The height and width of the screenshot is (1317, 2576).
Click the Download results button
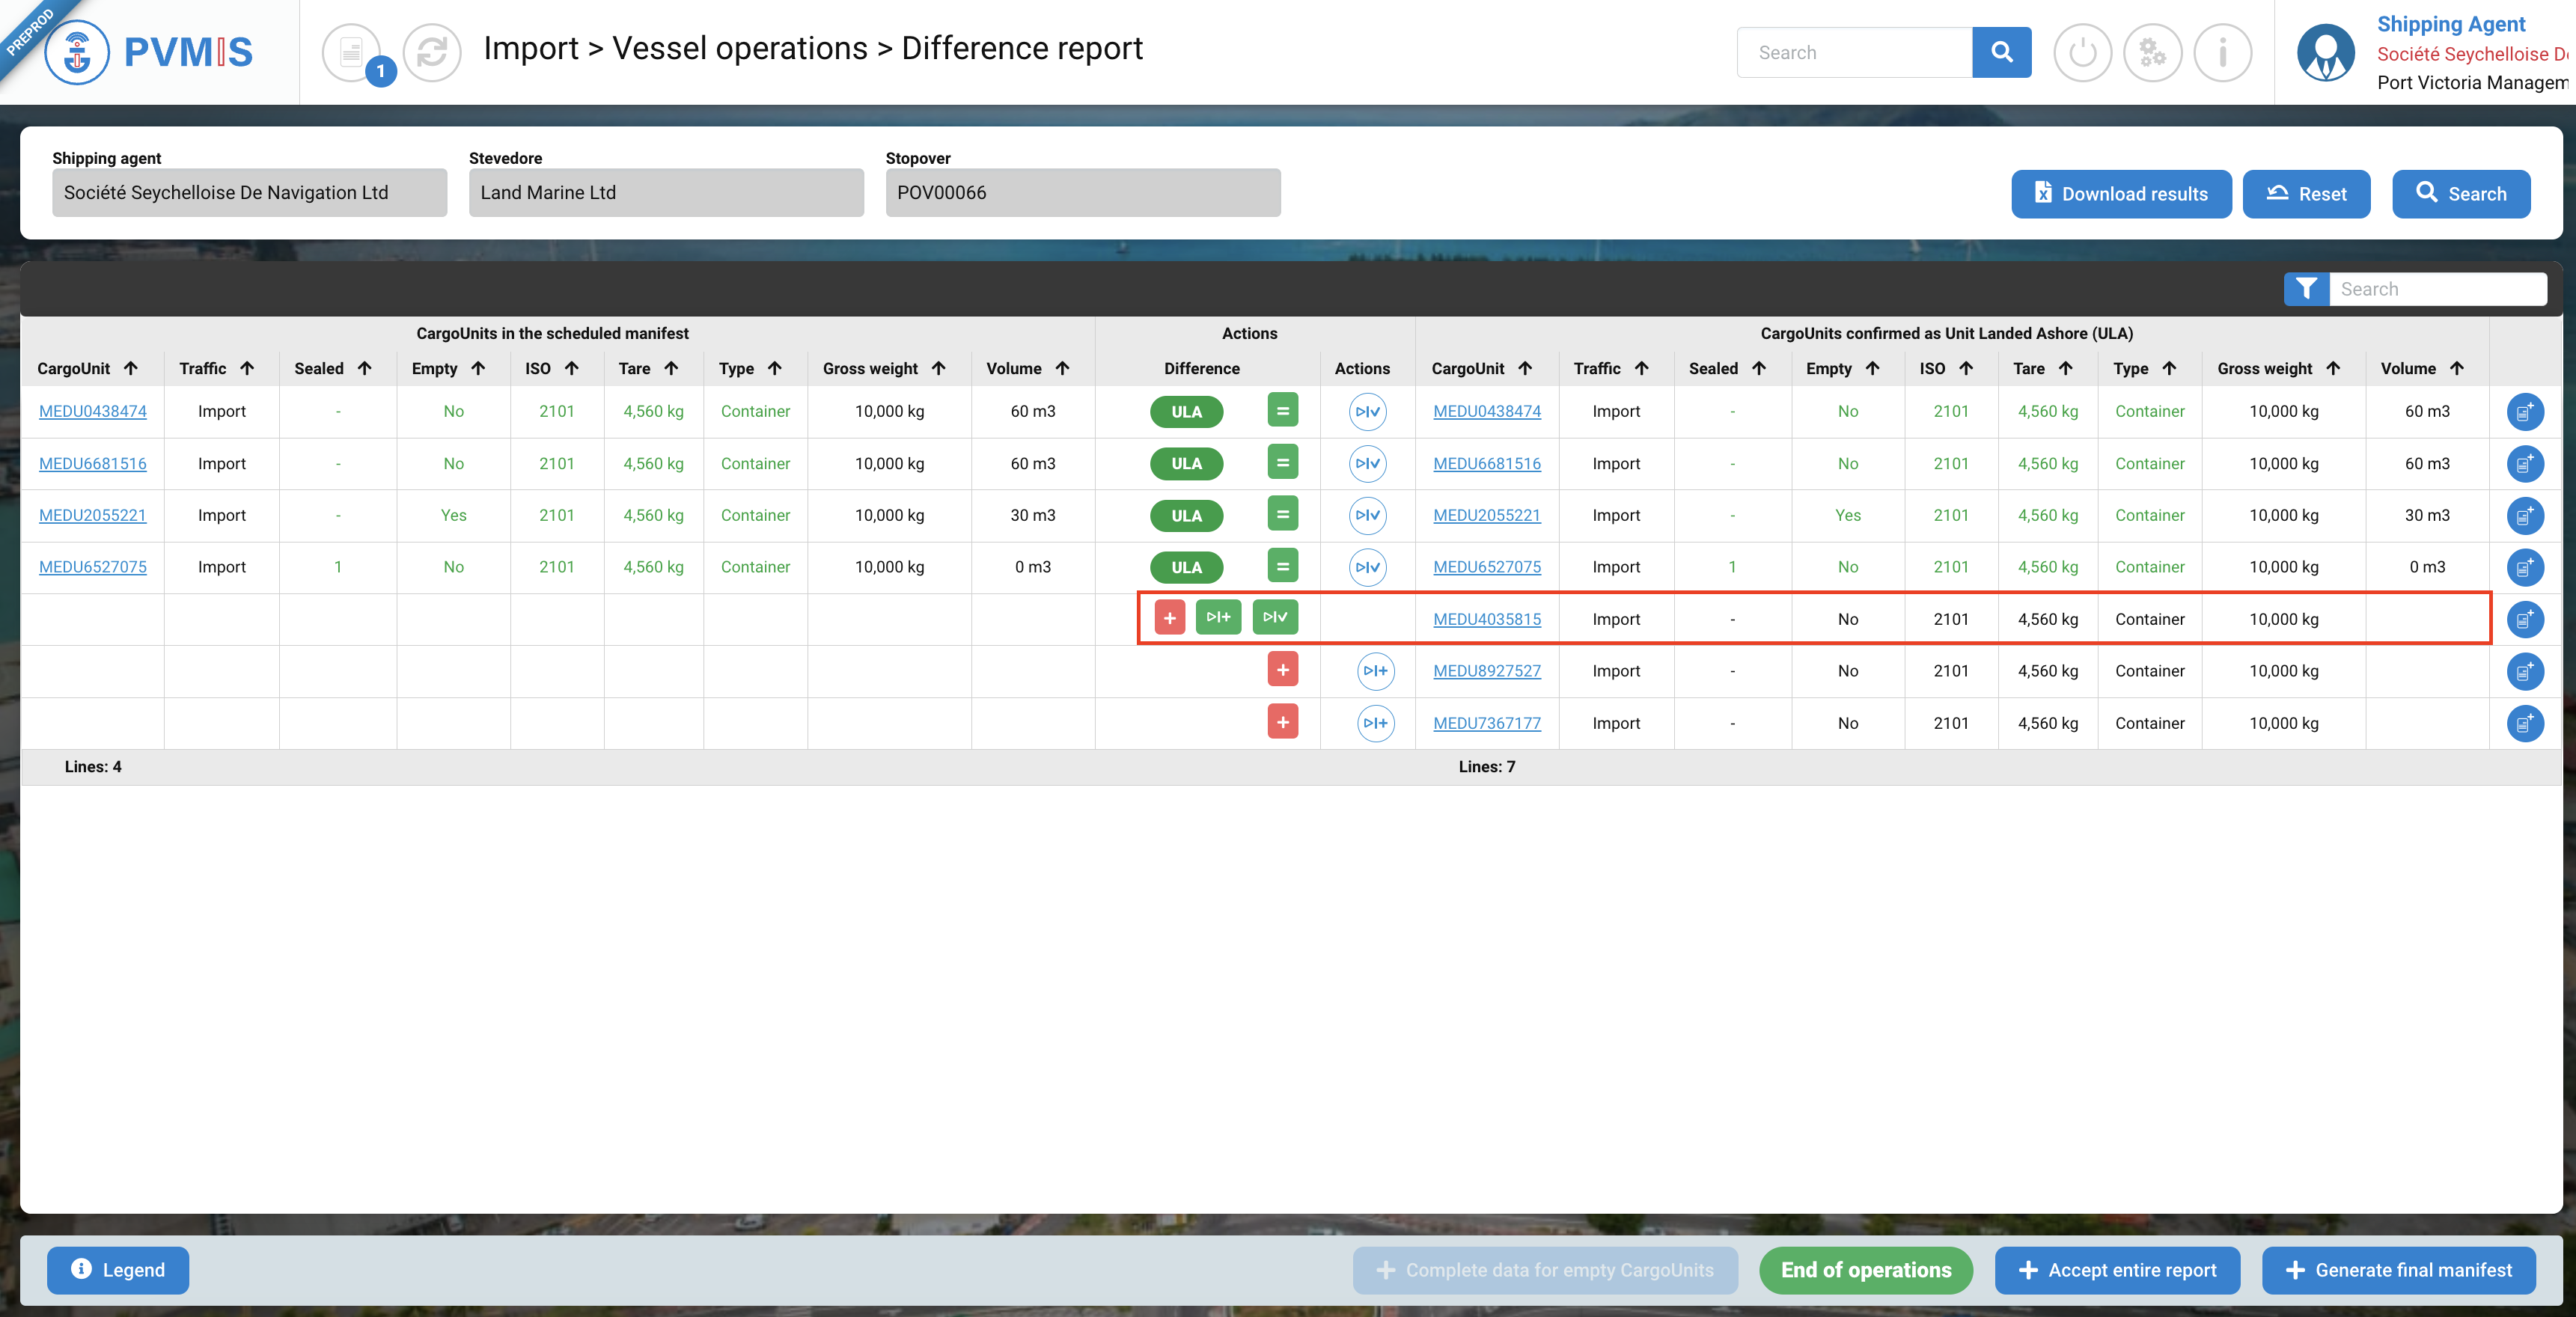pos(2120,194)
